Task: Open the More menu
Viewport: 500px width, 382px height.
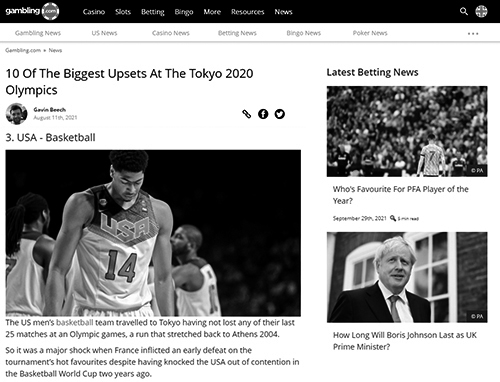Action: point(212,12)
